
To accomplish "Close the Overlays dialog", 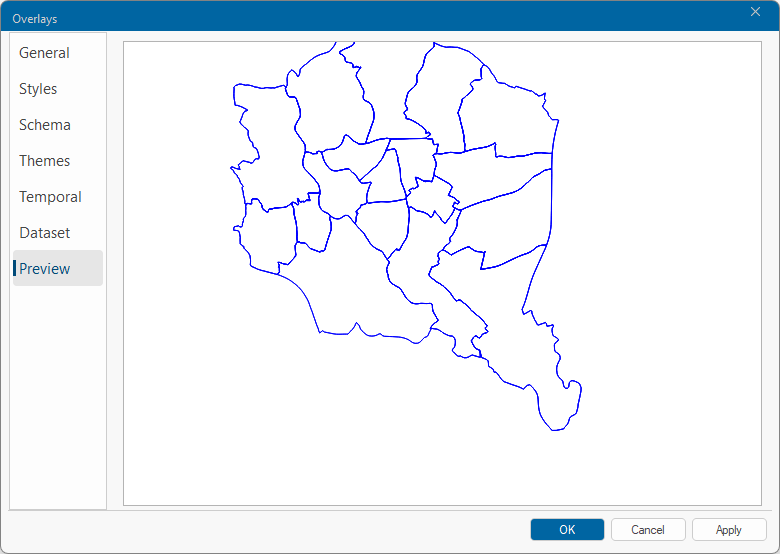I will pos(756,12).
